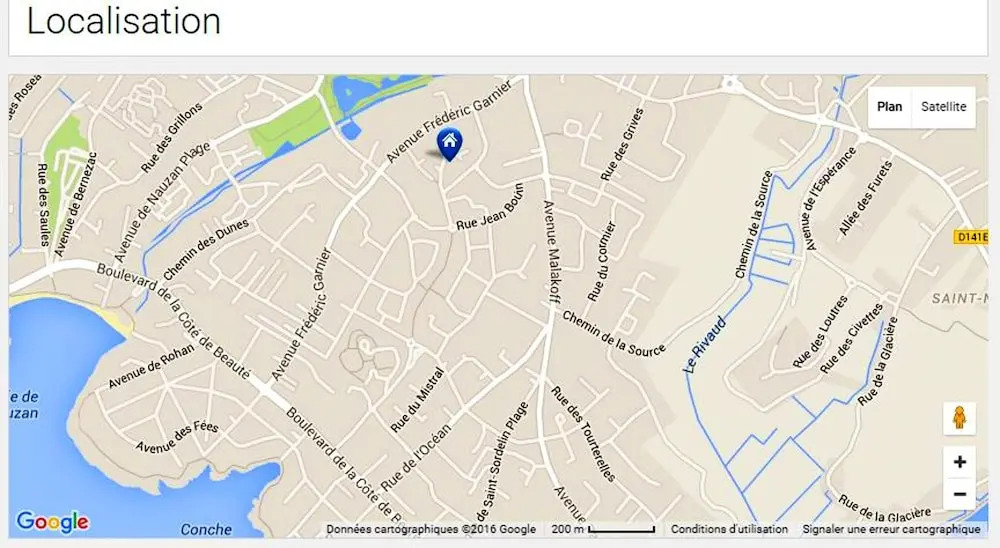
Task: Zoom out with the minus button
Action: pyautogui.click(x=959, y=494)
